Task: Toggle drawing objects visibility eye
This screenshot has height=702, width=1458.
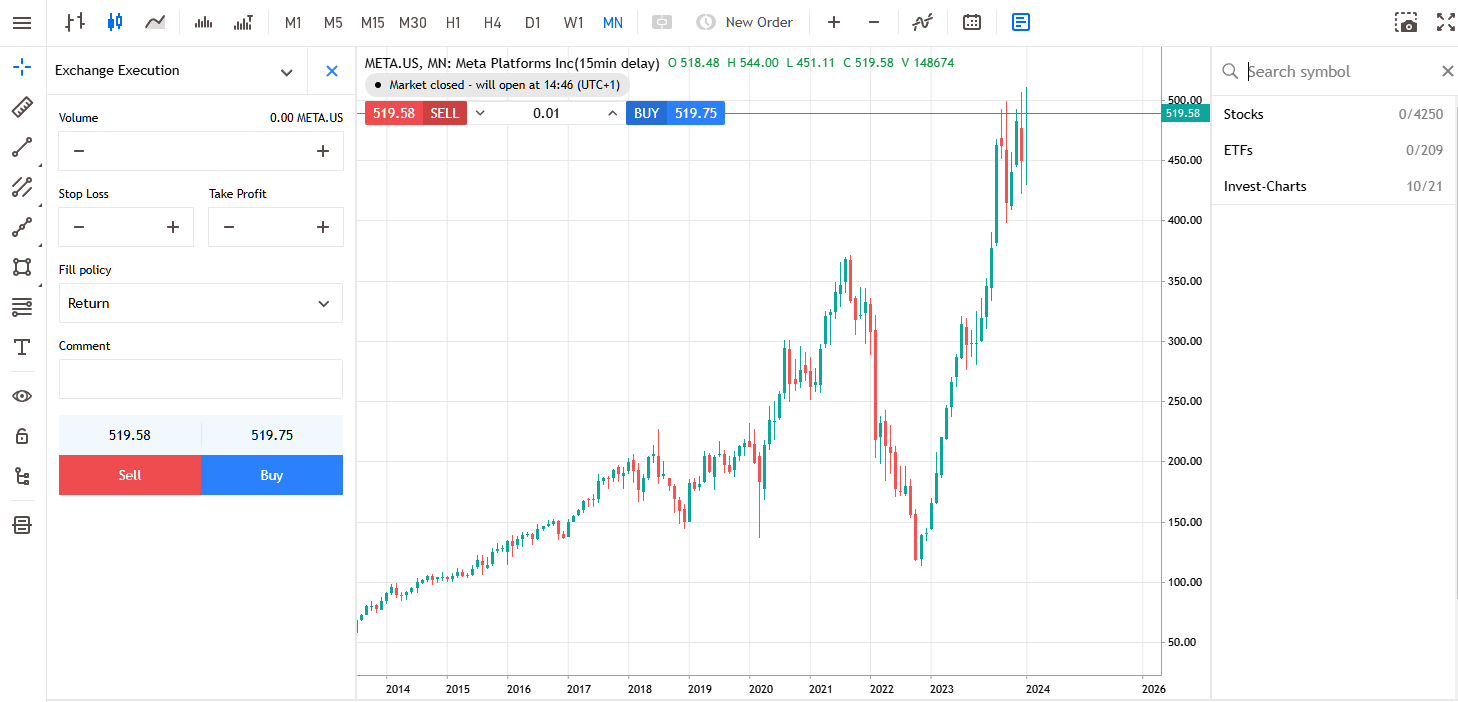Action: (x=22, y=396)
